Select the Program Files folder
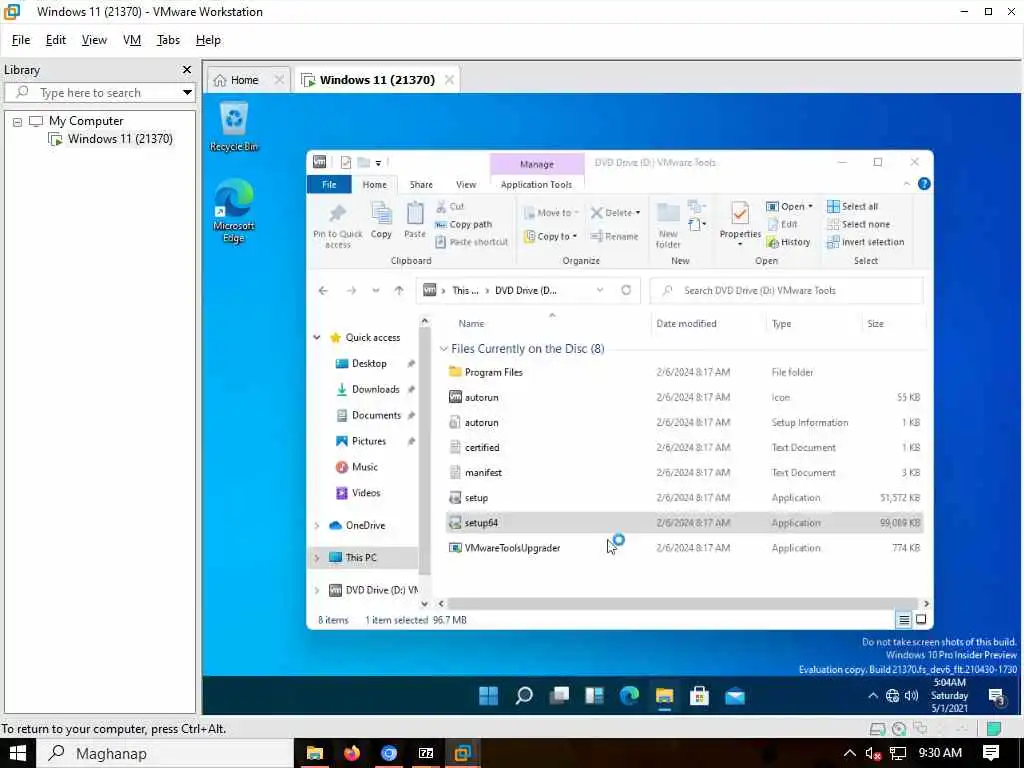 tap(493, 372)
